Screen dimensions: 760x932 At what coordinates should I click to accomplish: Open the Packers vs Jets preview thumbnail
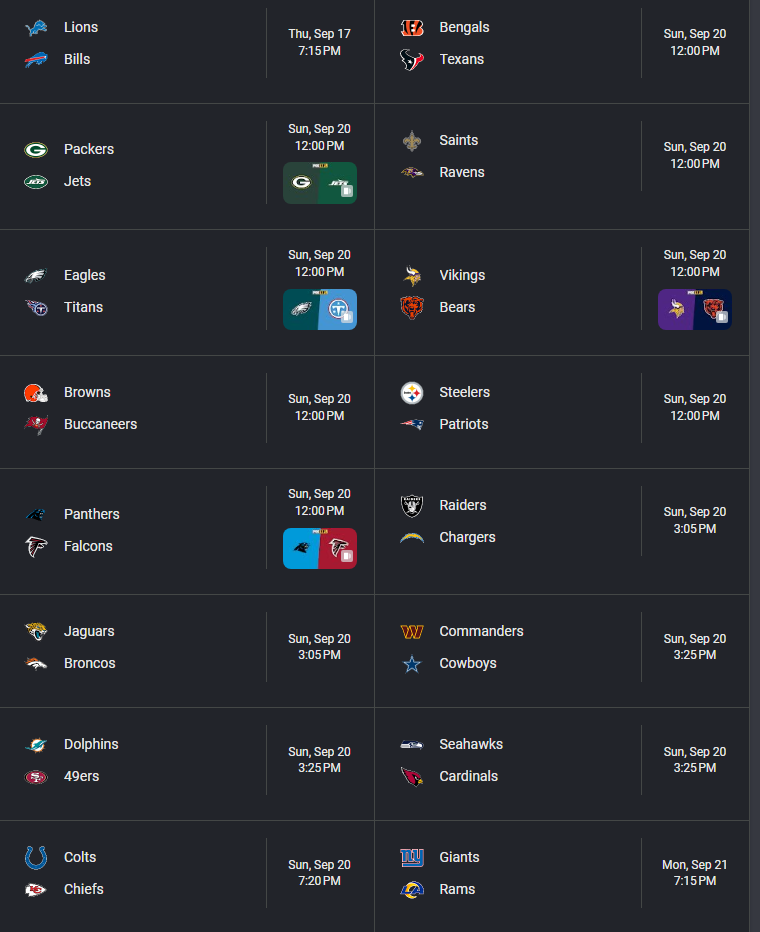[x=320, y=183]
